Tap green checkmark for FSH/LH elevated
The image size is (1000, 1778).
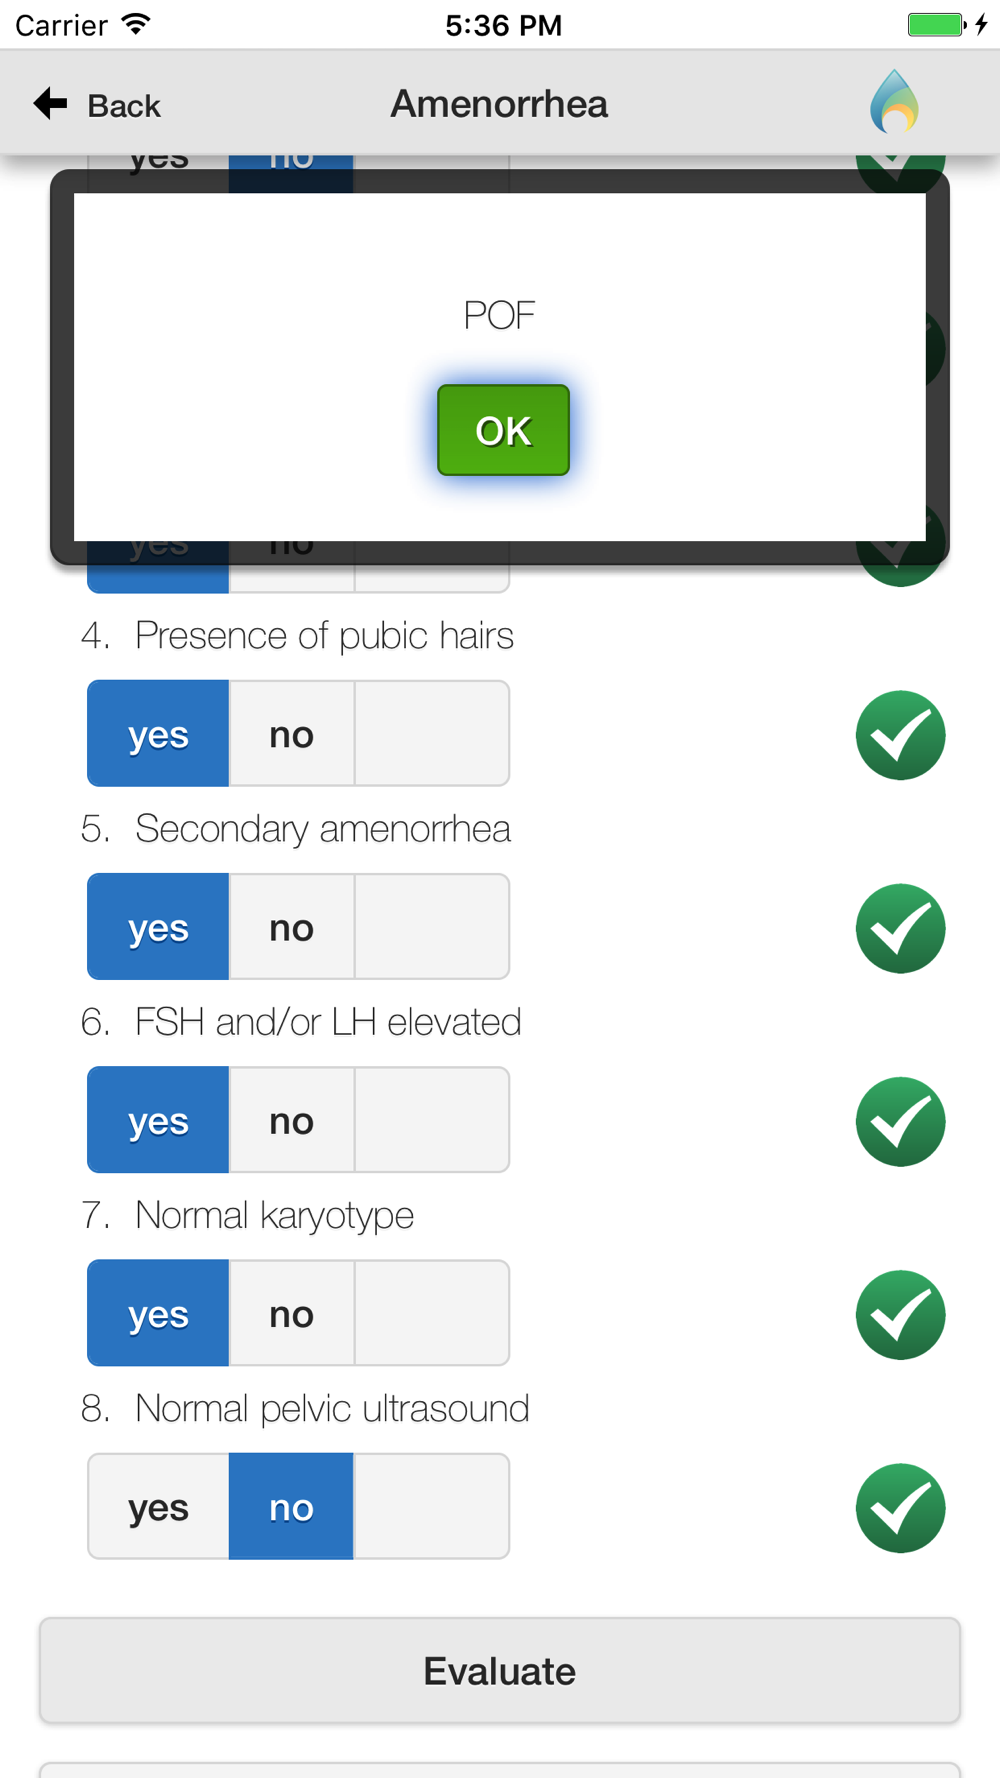900,1121
